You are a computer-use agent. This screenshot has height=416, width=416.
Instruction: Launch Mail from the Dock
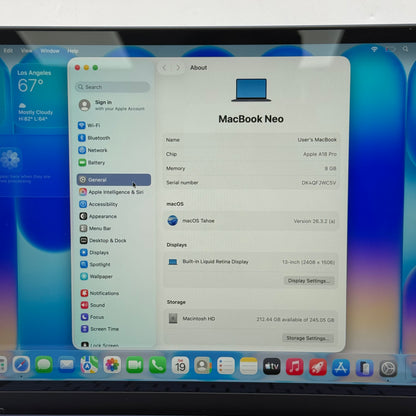[67, 365]
